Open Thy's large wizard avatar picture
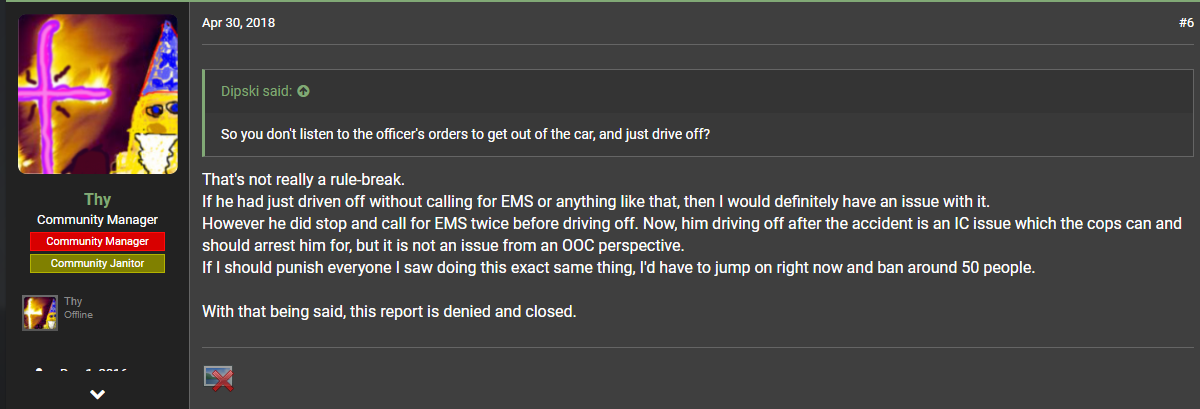This screenshot has height=409, width=1200. (98, 94)
